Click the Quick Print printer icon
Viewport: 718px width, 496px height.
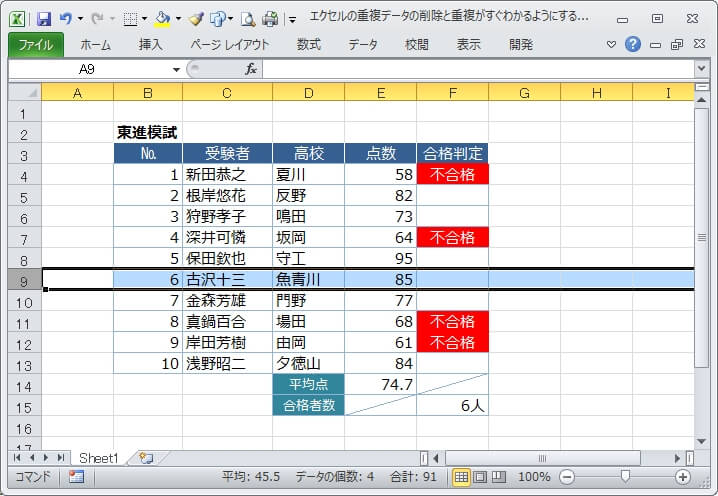(x=270, y=19)
